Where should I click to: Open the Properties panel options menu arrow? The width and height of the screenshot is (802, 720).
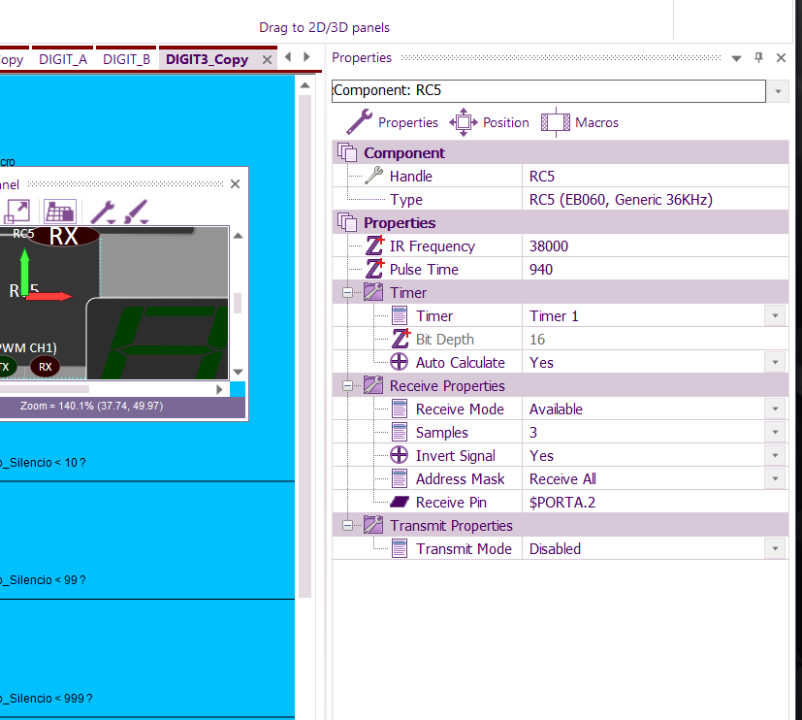coord(737,58)
